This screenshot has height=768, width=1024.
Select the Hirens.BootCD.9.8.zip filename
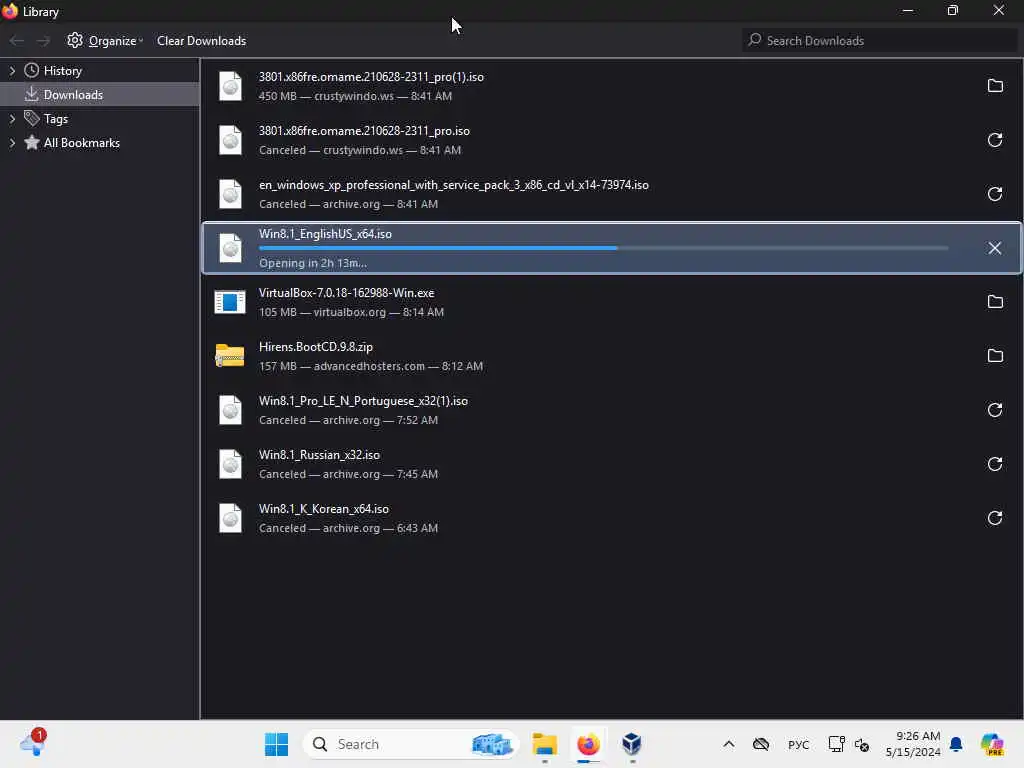pyautogui.click(x=315, y=347)
